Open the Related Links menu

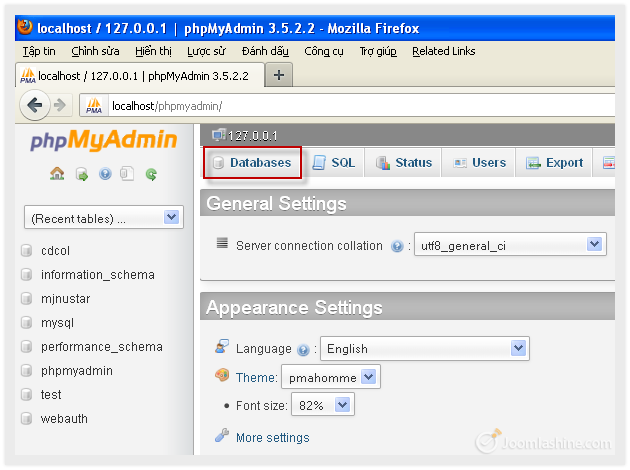444,51
